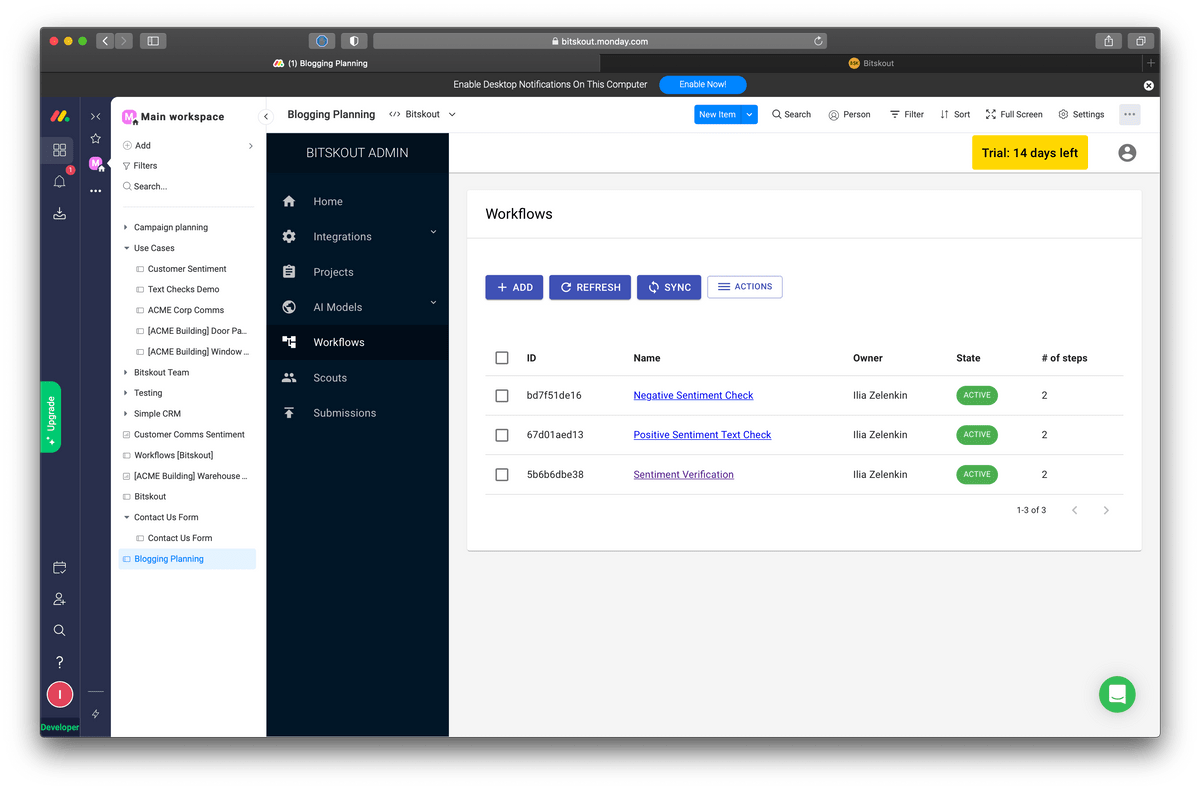This screenshot has height=790, width=1200.
Task: Open the three-dot board options menu
Action: [1129, 114]
